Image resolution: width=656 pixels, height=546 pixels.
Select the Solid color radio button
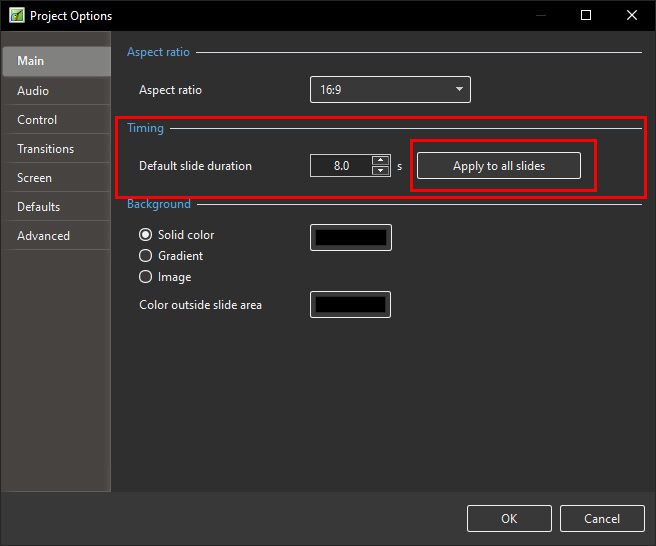pos(146,235)
